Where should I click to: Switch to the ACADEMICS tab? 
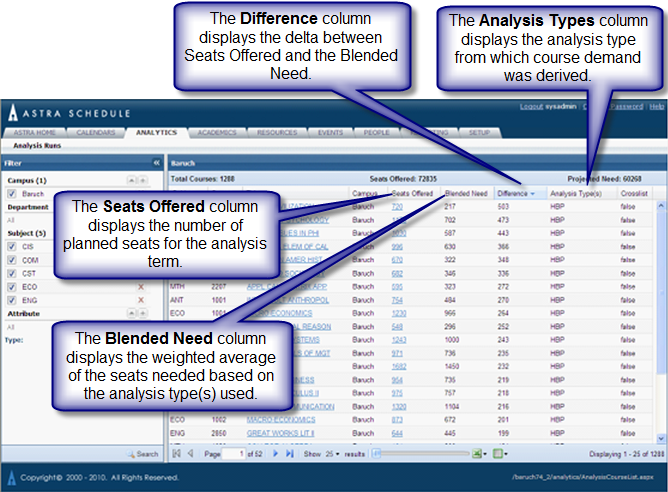(x=217, y=132)
